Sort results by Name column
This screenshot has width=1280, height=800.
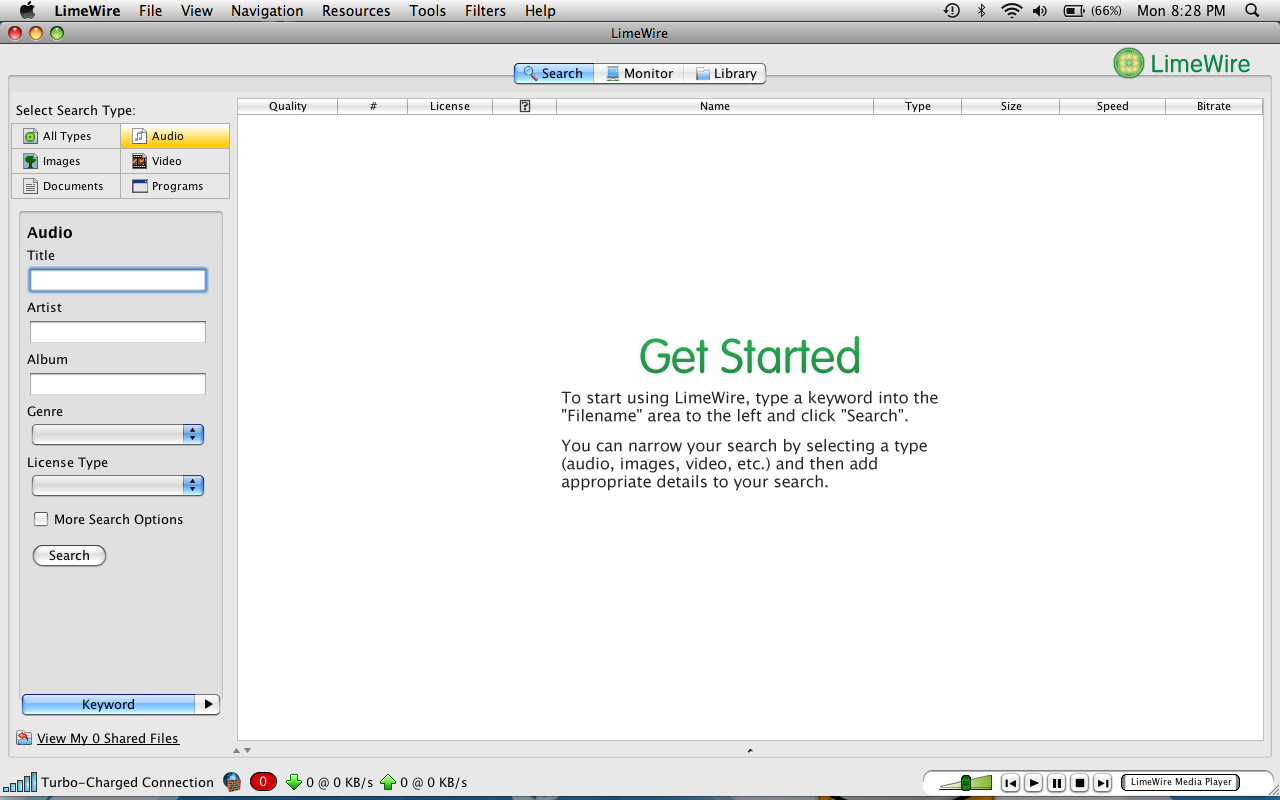pos(715,106)
